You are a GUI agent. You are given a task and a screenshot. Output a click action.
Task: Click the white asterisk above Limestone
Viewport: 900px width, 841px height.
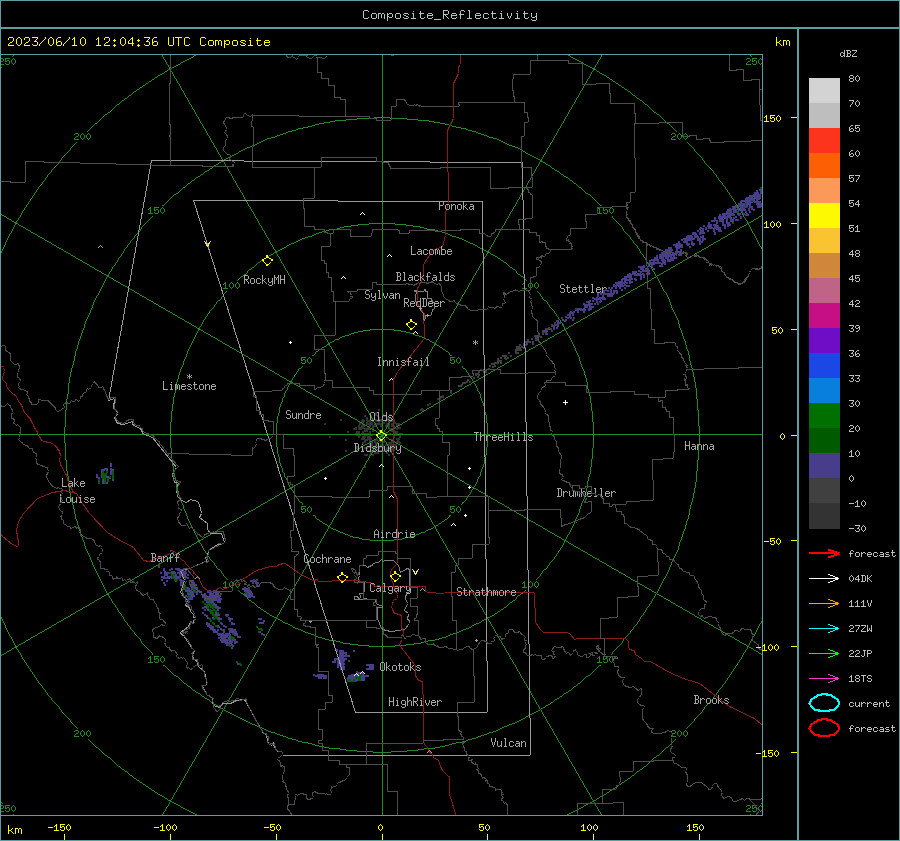189,377
